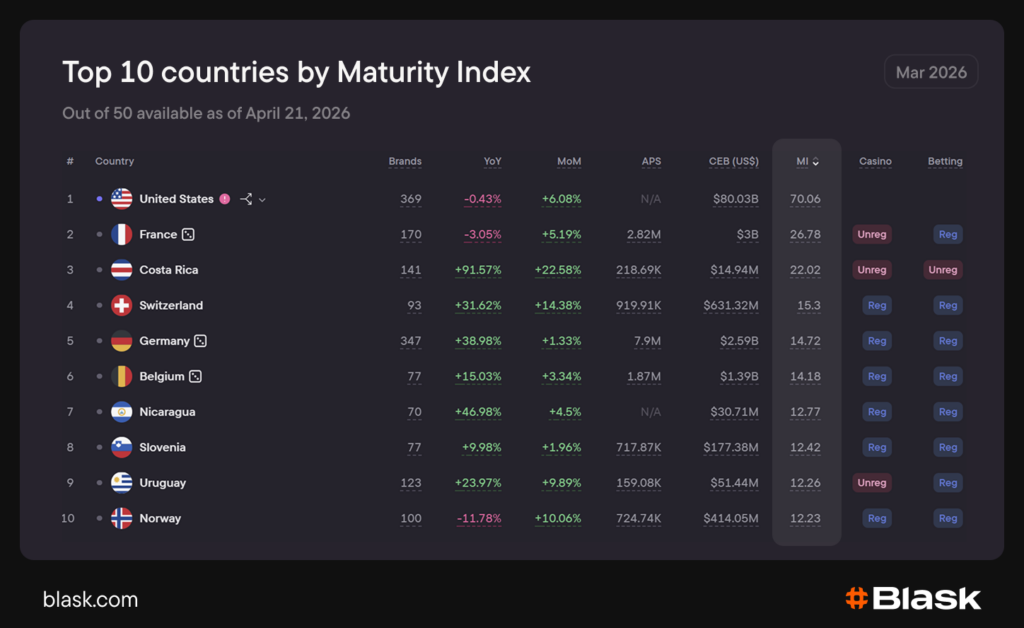The width and height of the screenshot is (1024, 628).
Task: Click Slovenia's 12.42 MI value
Action: (x=805, y=448)
